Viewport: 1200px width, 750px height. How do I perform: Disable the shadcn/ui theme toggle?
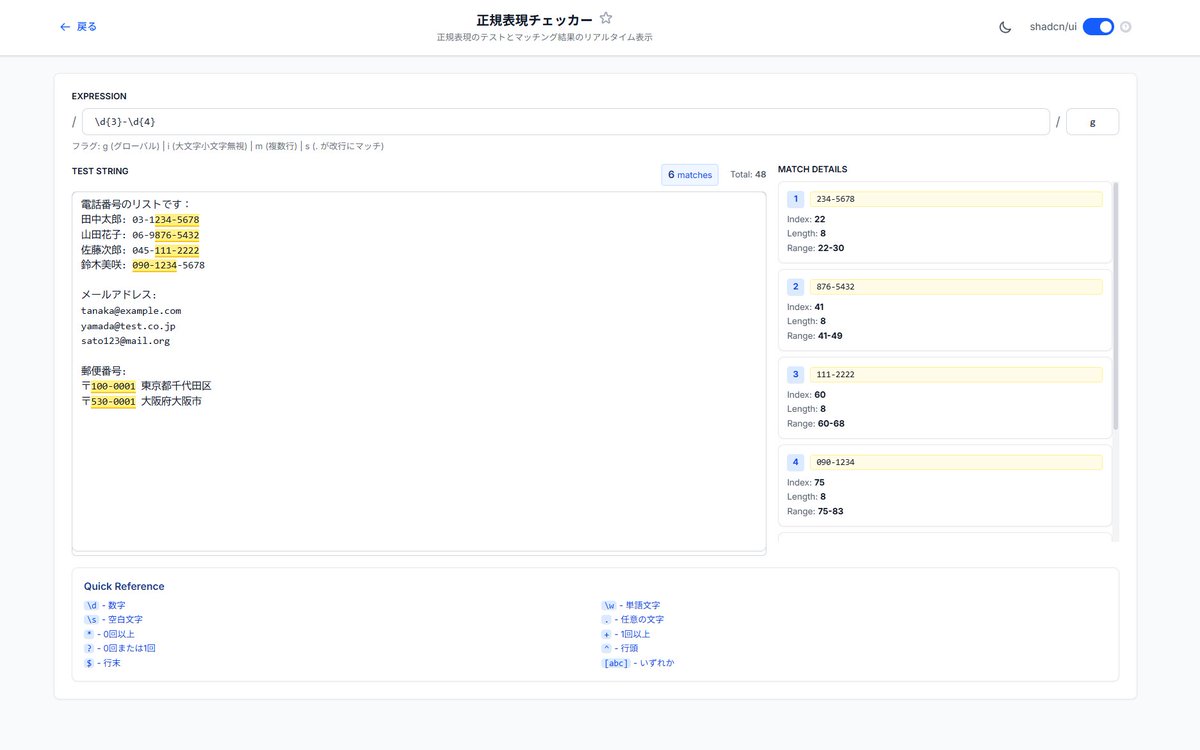coord(1100,27)
